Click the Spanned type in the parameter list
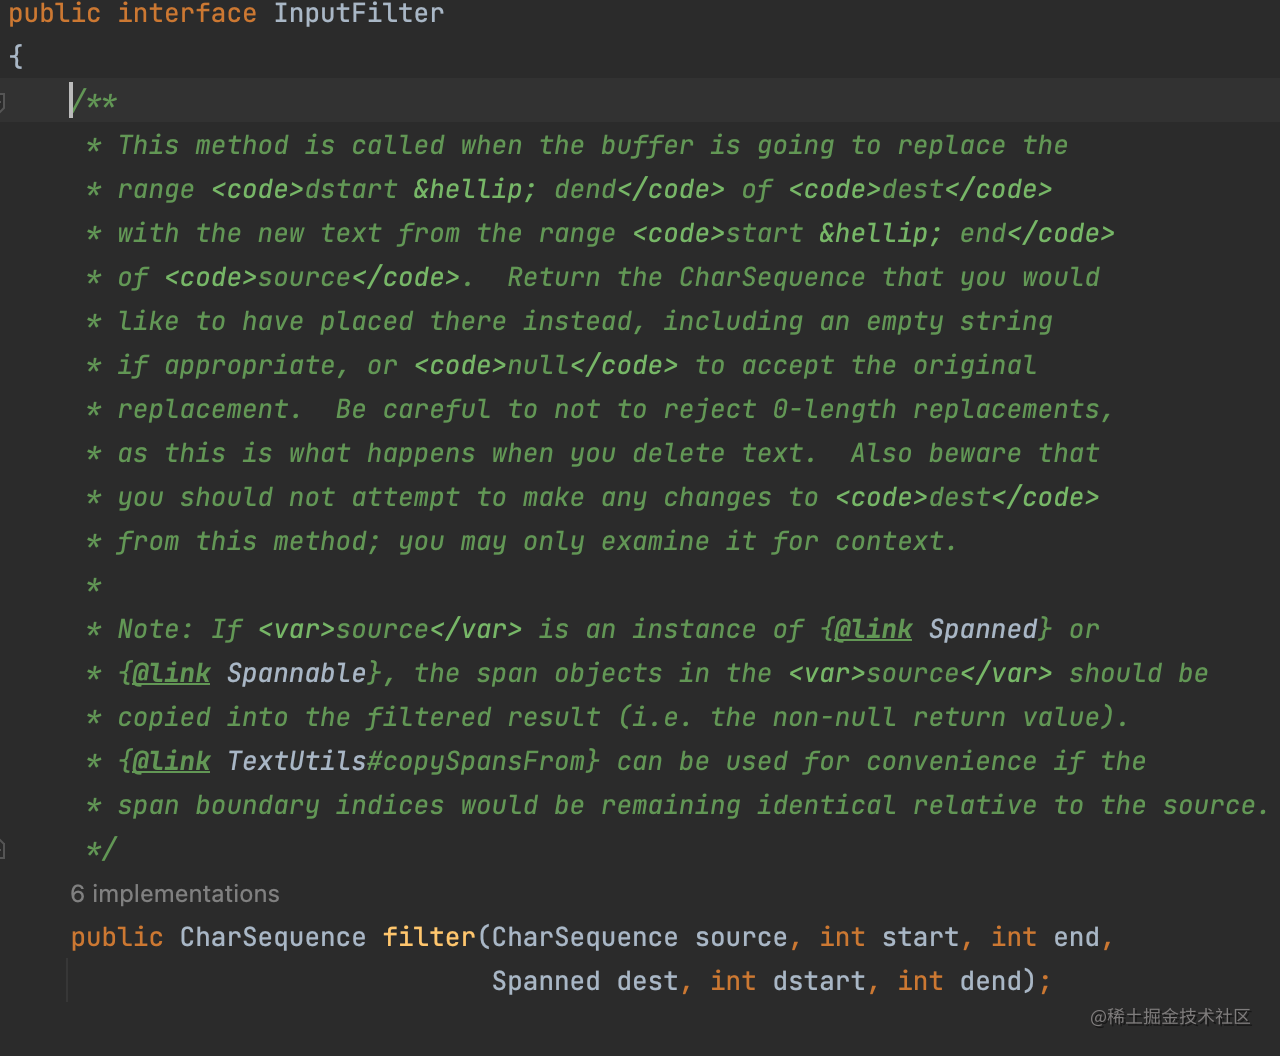Image resolution: width=1280 pixels, height=1056 pixels. click(x=545, y=981)
